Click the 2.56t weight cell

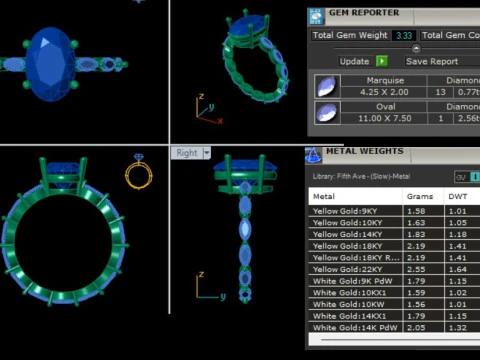(467, 118)
